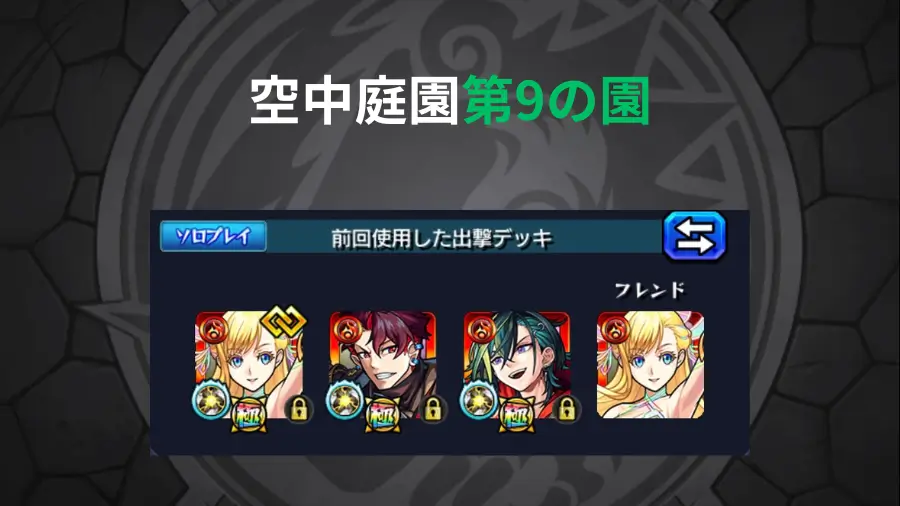Tap the 極 medal on green-haired character
The width and height of the screenshot is (900, 506).
tap(517, 416)
